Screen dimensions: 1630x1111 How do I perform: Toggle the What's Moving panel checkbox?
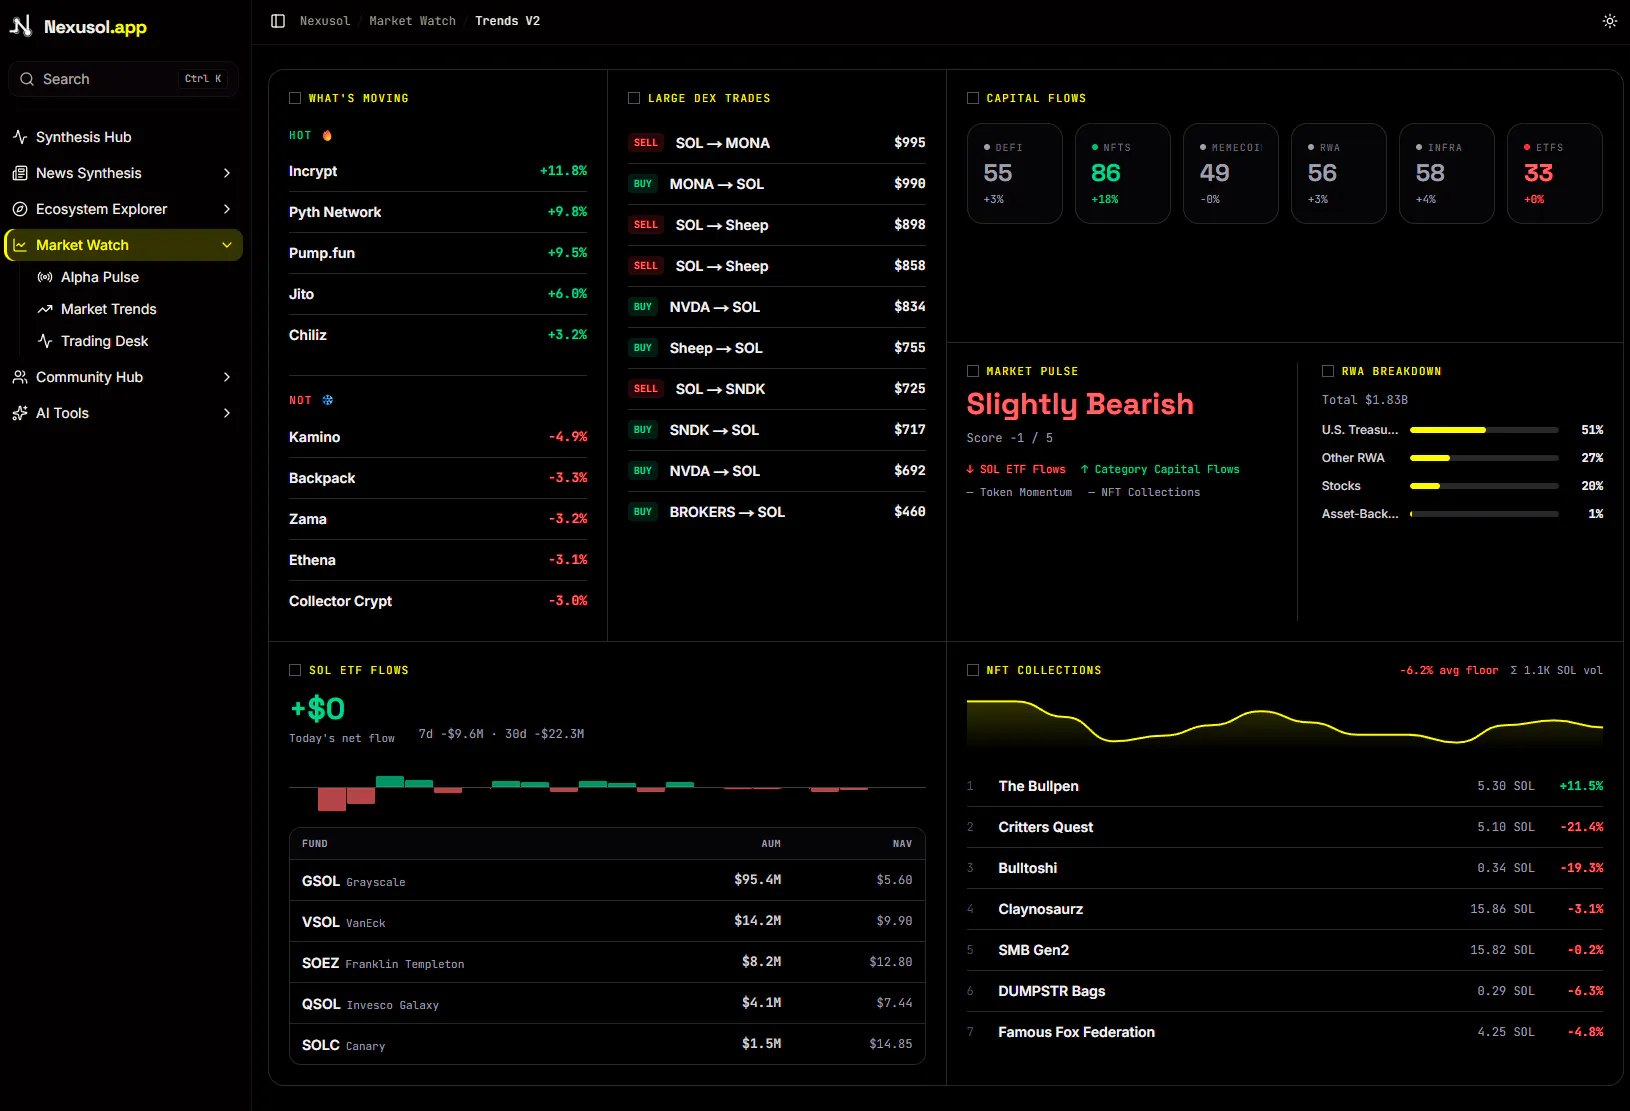(295, 98)
